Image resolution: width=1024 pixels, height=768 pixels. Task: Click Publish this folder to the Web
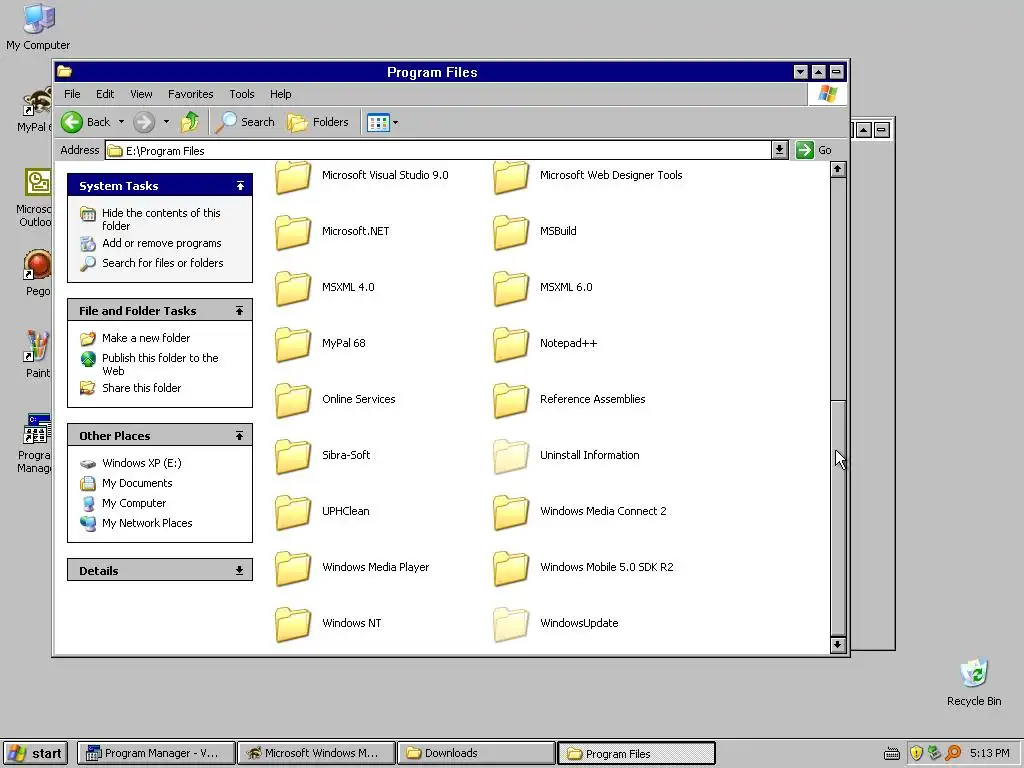[160, 364]
